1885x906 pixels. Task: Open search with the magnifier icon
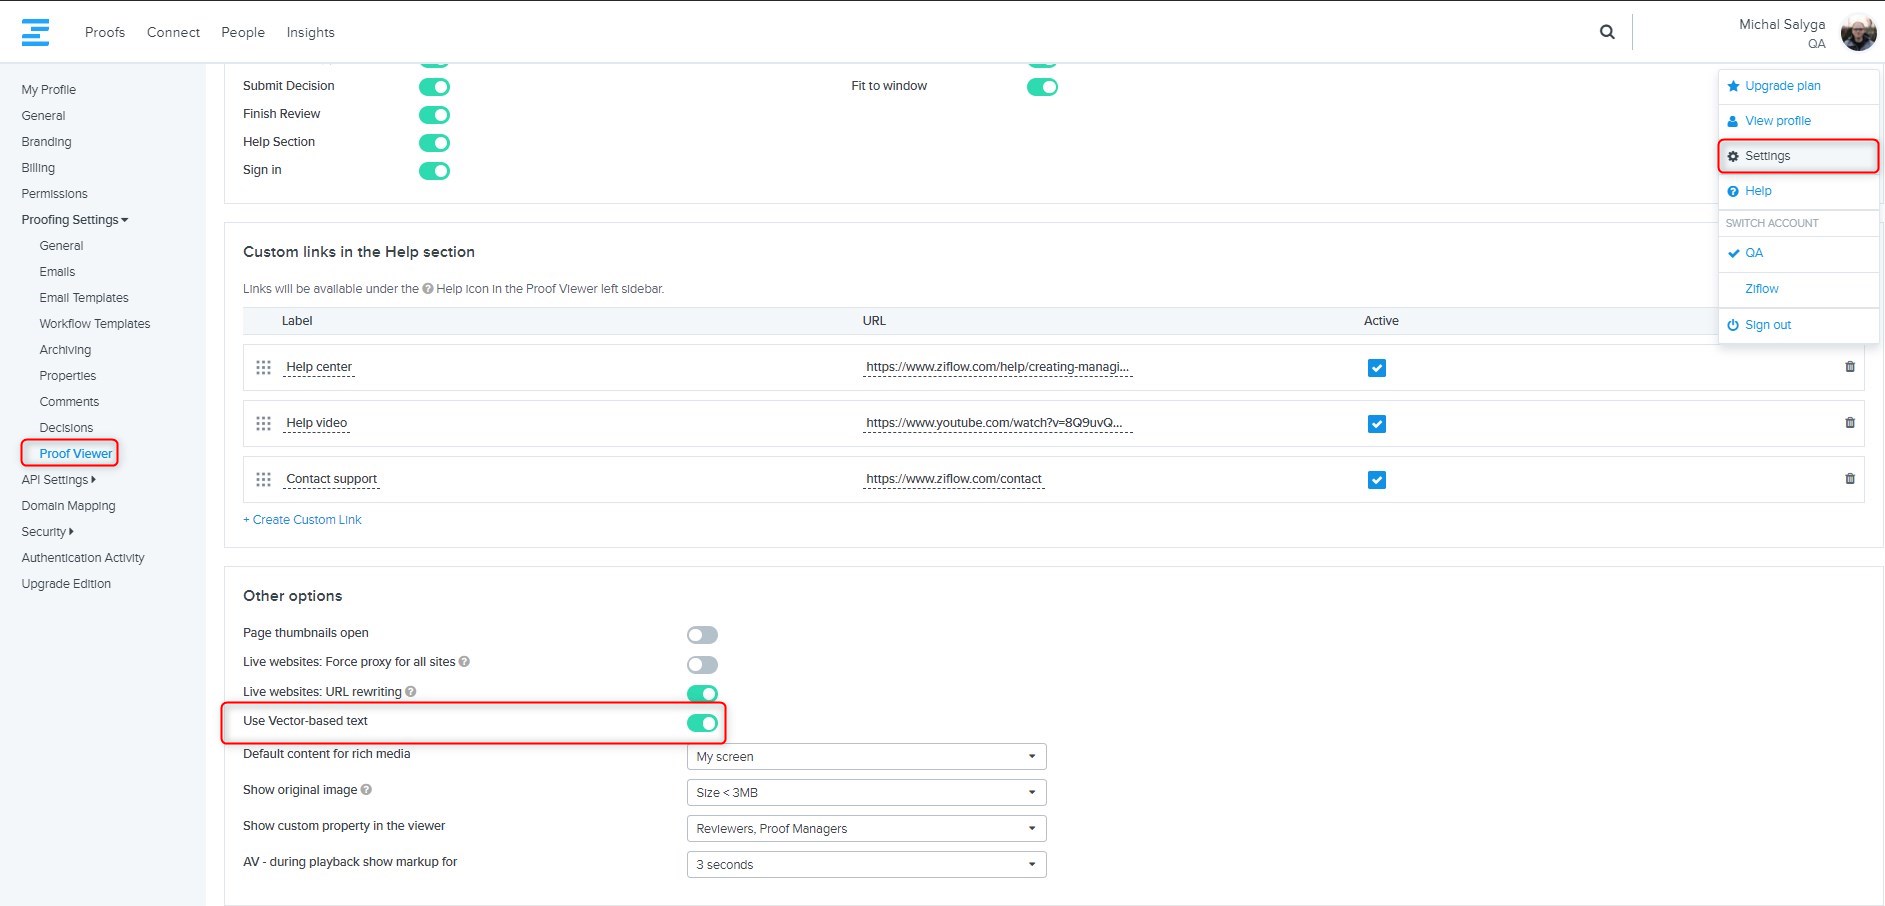click(1607, 32)
